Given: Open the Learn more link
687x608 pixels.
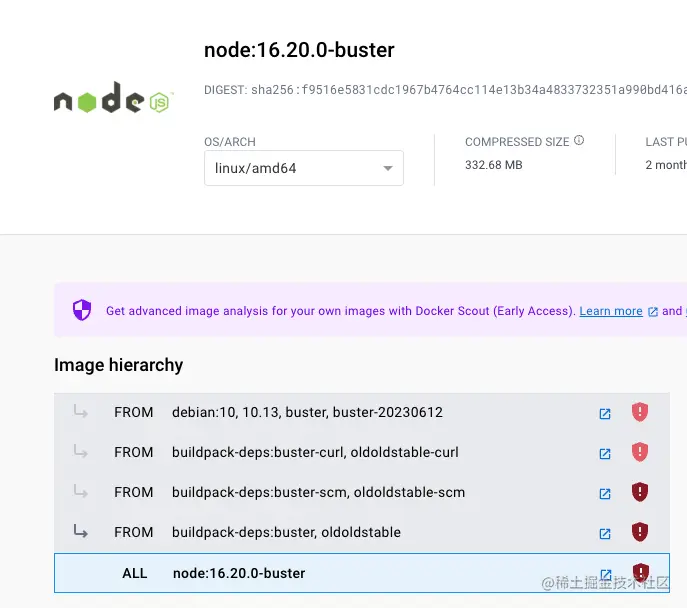Looking at the screenshot, I should [611, 311].
